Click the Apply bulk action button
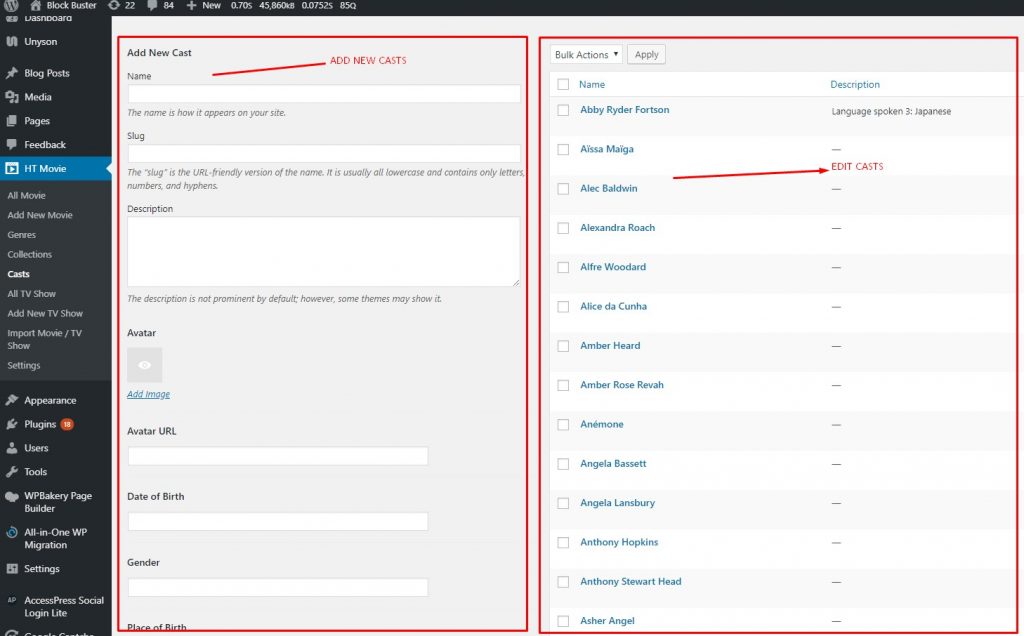The width and height of the screenshot is (1024, 636). 647,55
